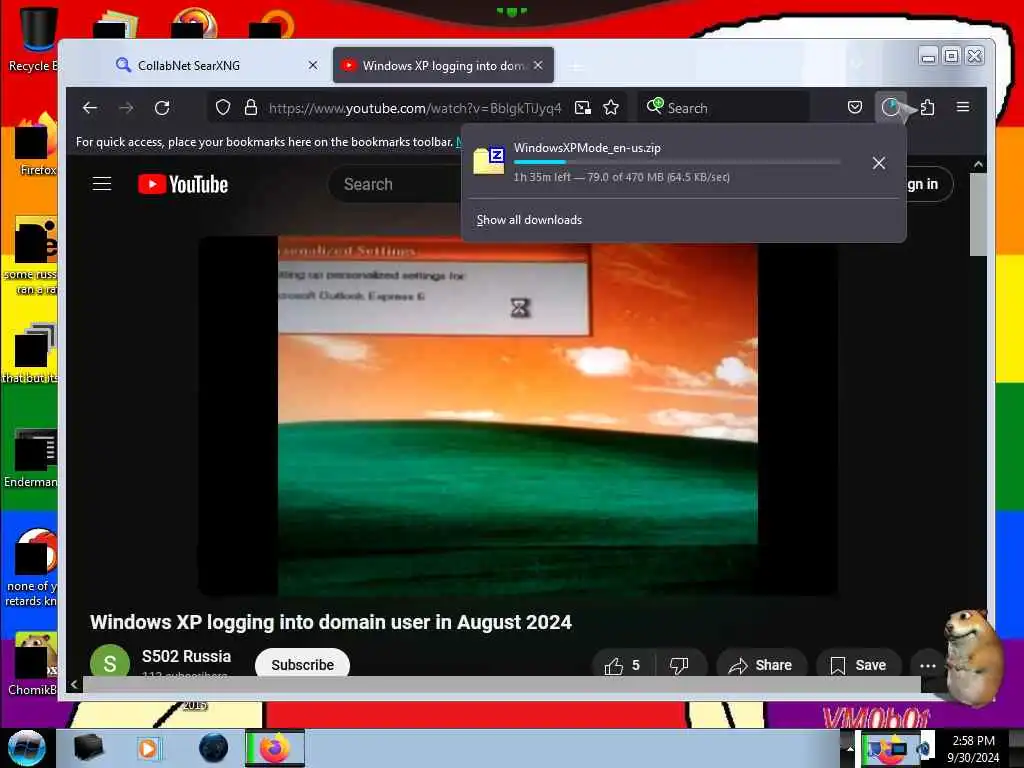Close the Windows XP YouTube tab
The image size is (1024, 768).
[537, 65]
